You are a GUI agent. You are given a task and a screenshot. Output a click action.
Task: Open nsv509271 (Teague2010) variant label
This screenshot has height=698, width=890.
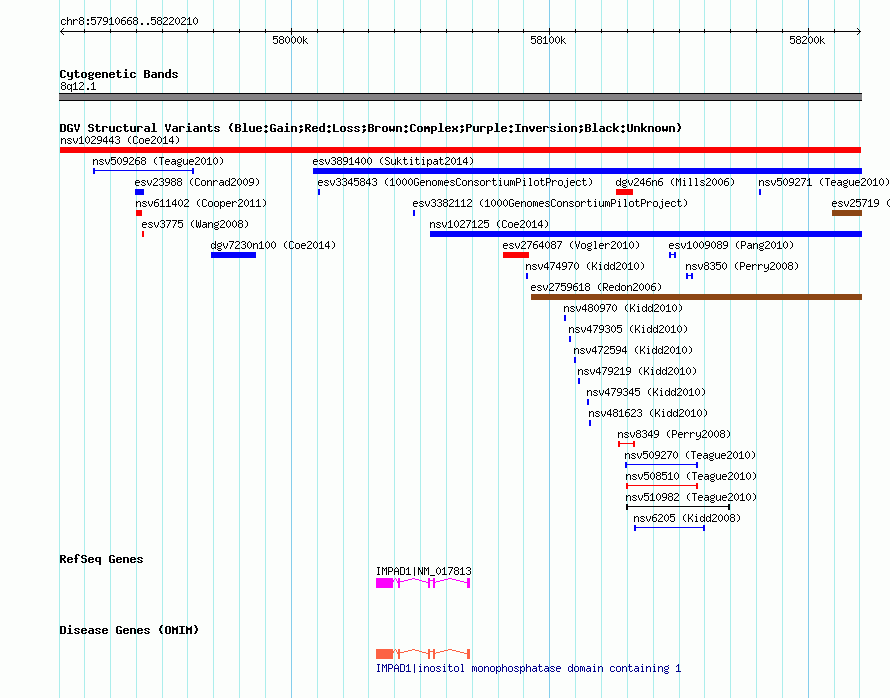[824, 182]
